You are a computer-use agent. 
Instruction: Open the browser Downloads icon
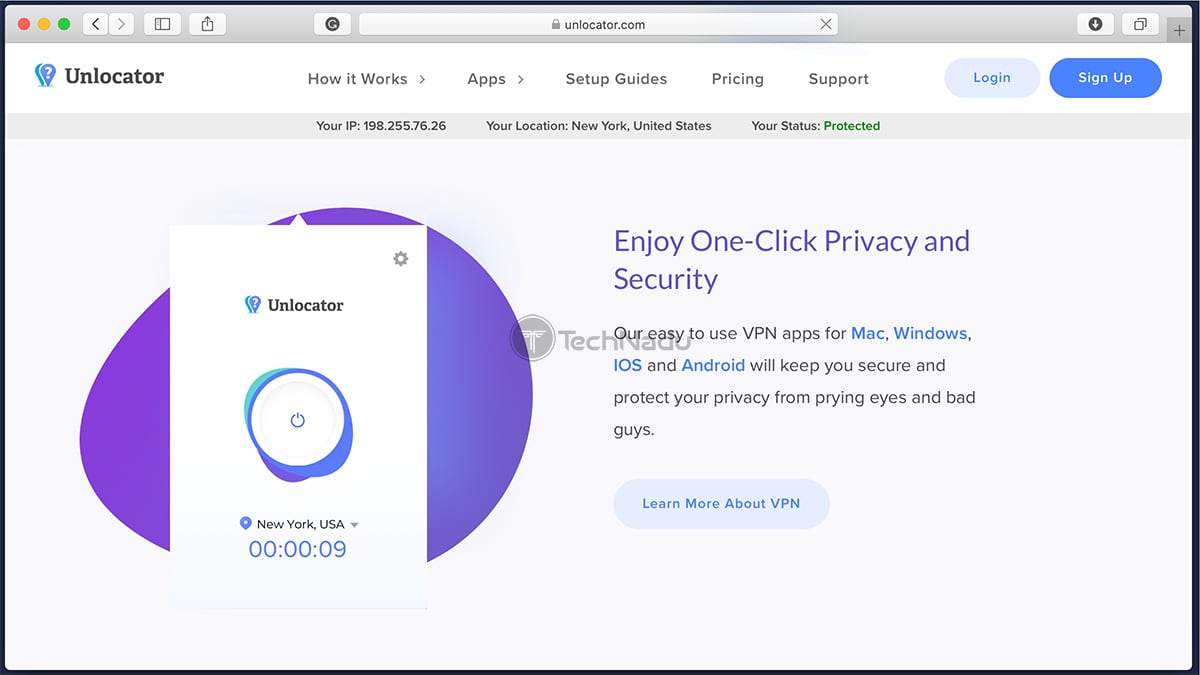(x=1093, y=23)
